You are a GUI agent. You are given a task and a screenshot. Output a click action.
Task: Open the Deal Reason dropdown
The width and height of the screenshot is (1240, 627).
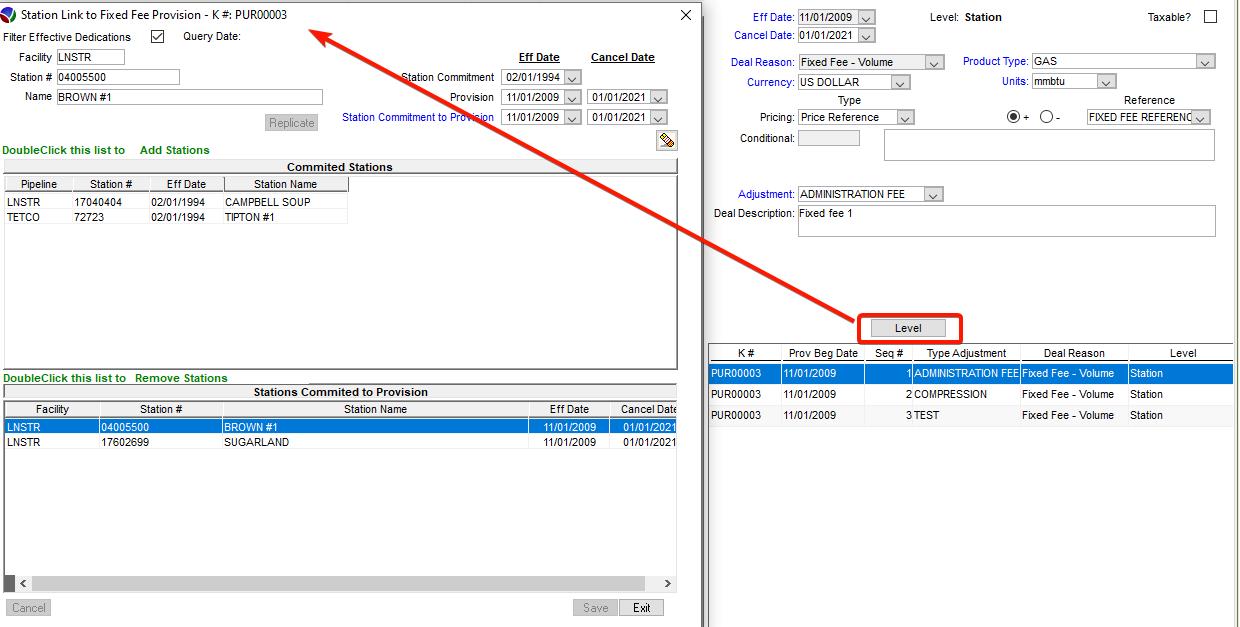(934, 62)
